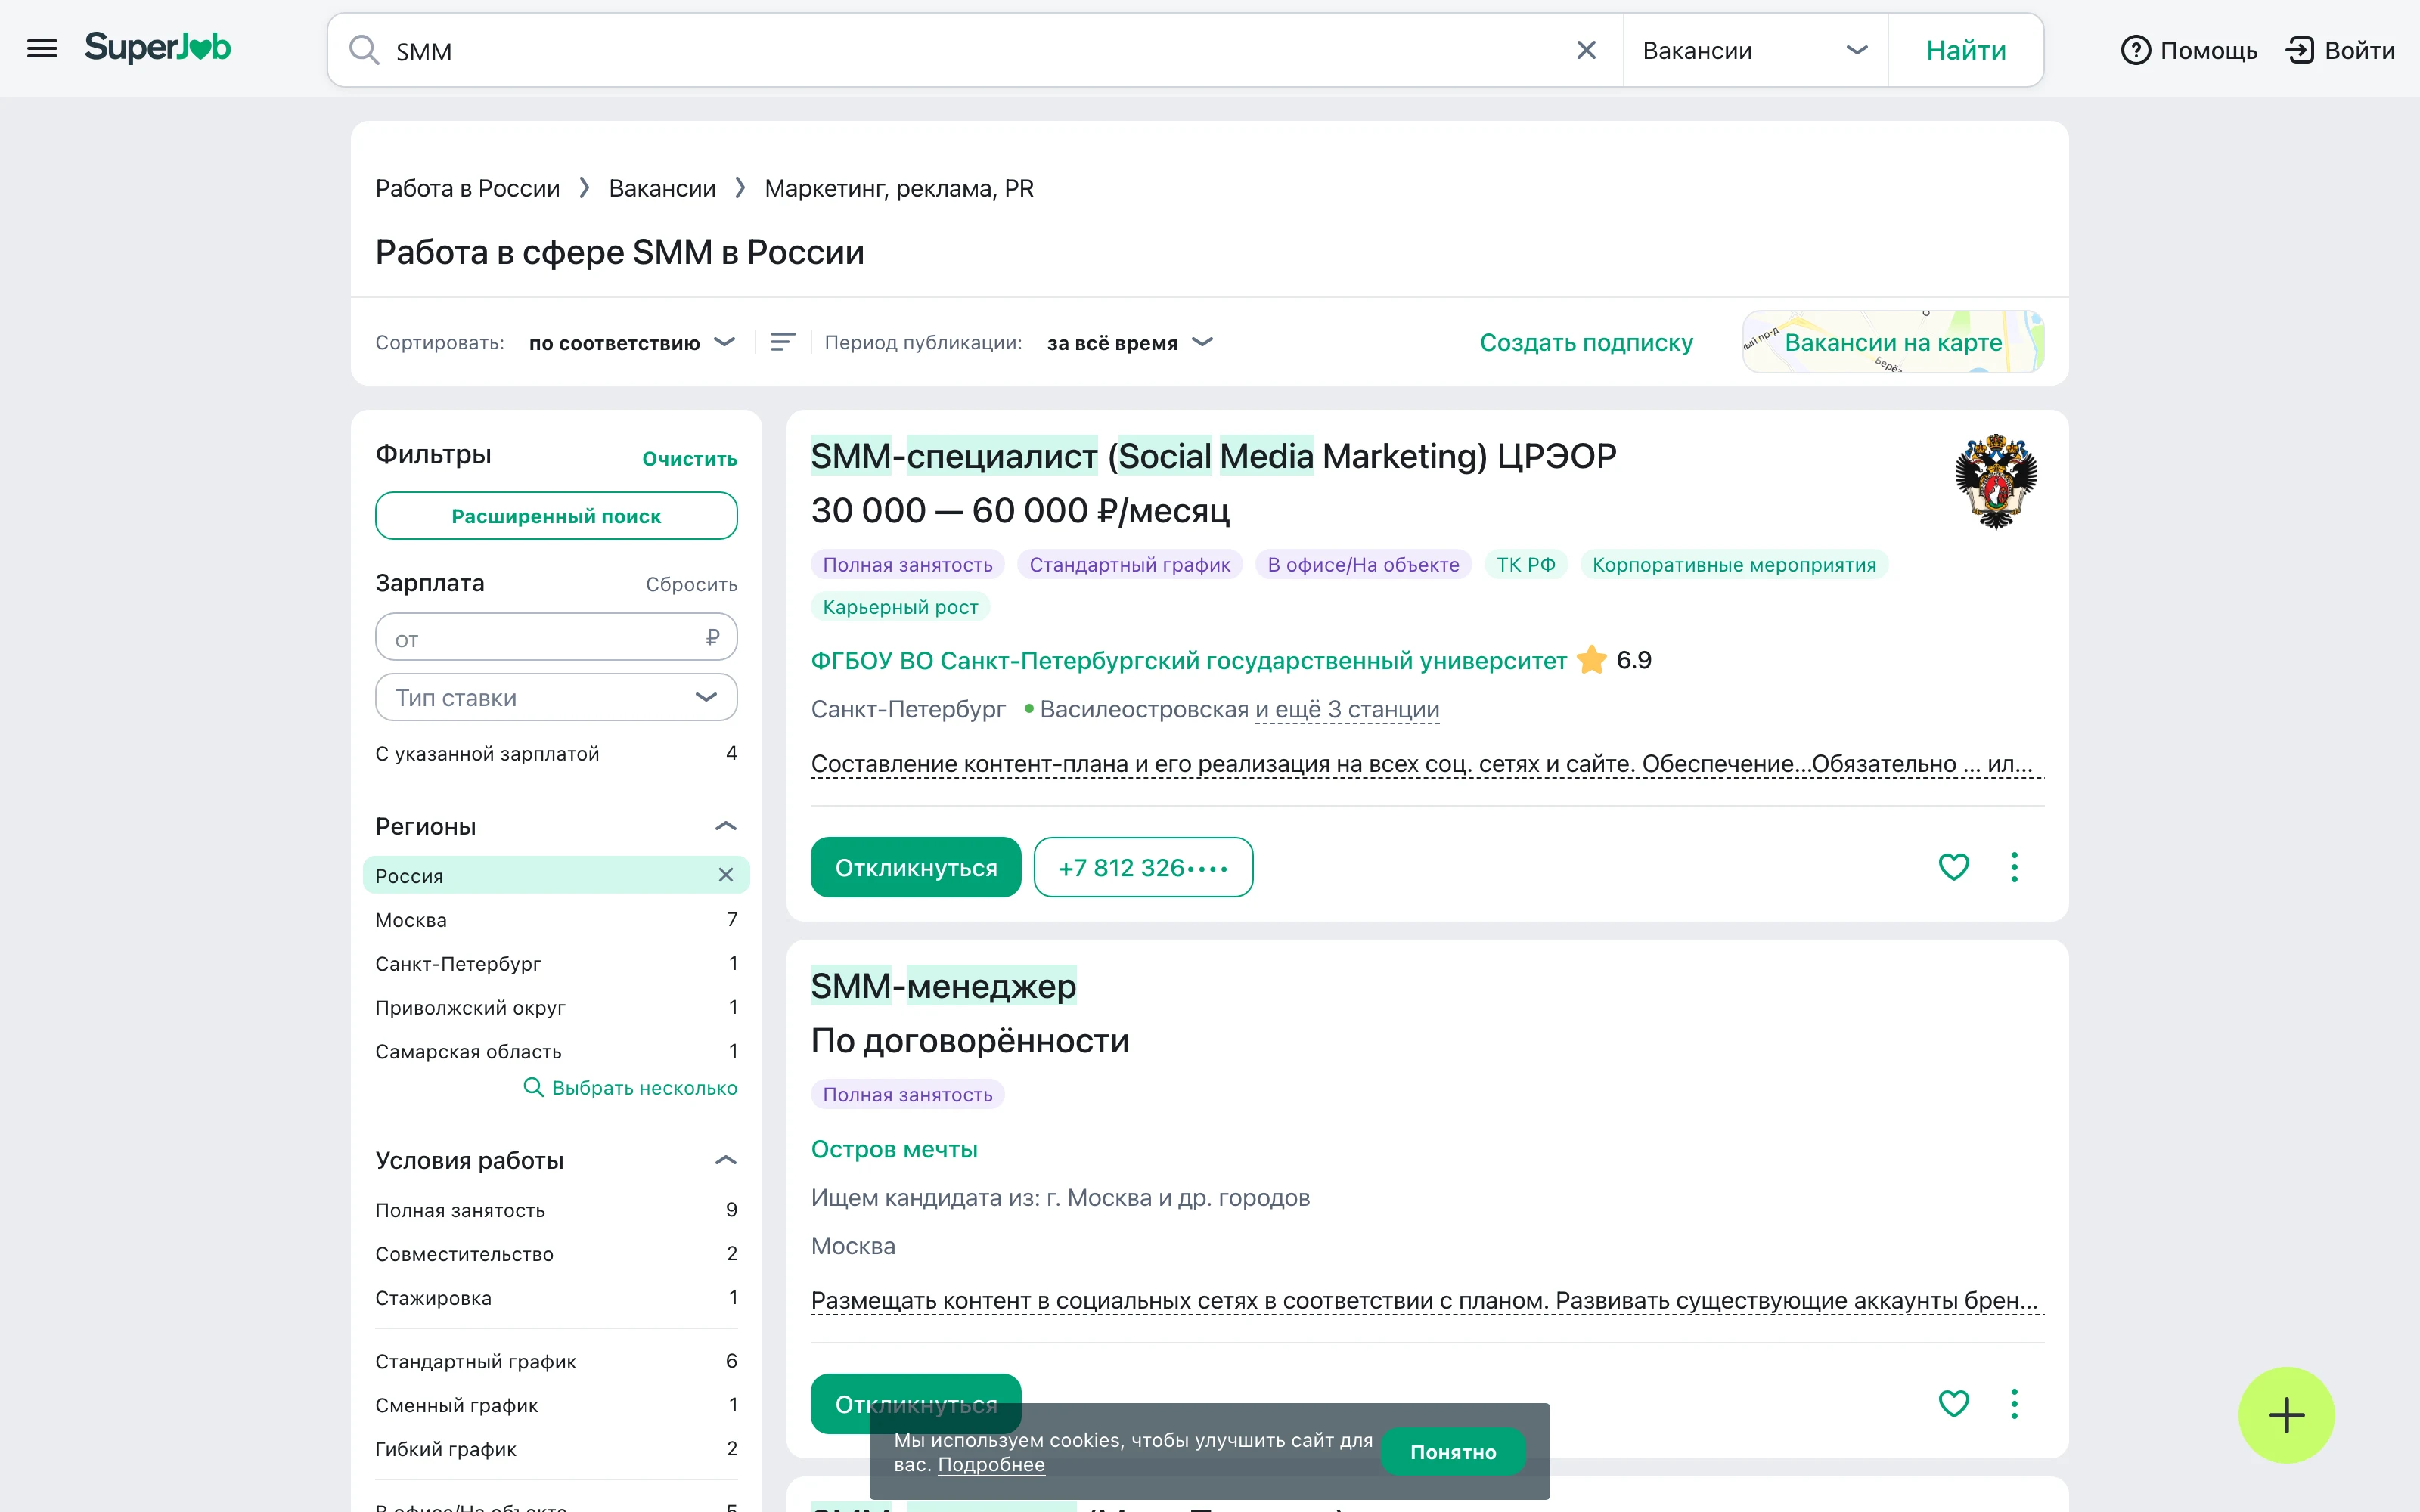Screen dimensions: 2420x1512
Task: Filter by Приволжский округ region
Action: 556,1007
